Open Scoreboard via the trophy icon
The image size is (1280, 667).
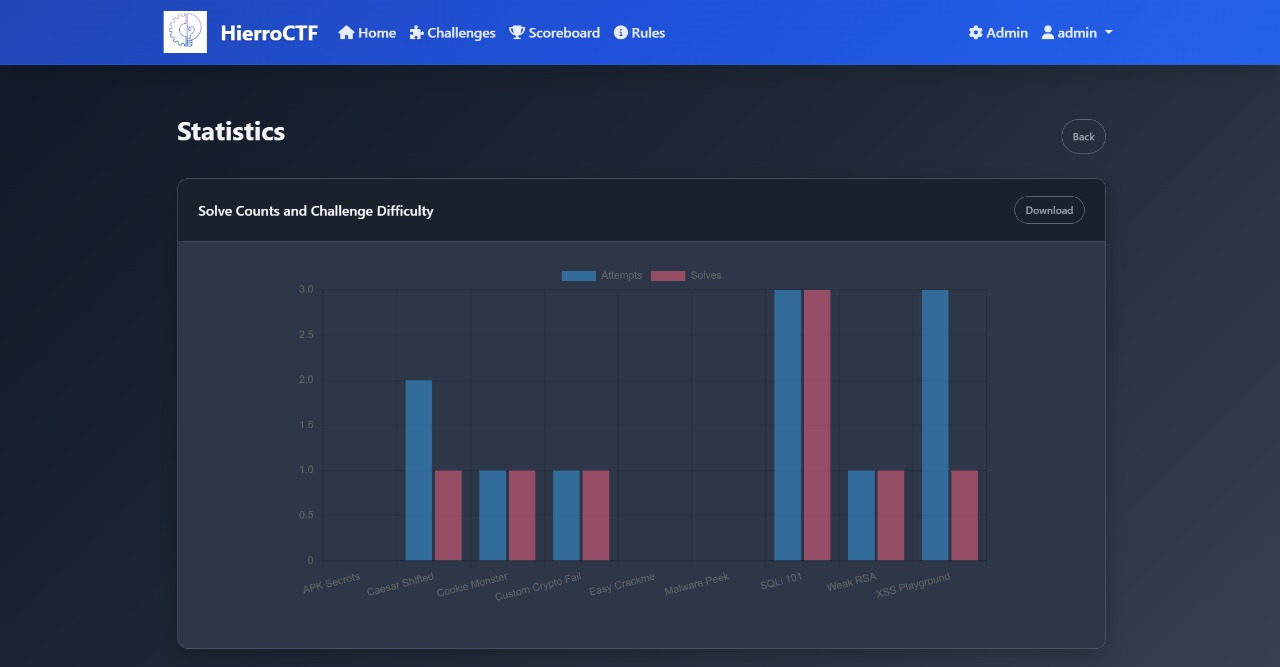pos(516,32)
